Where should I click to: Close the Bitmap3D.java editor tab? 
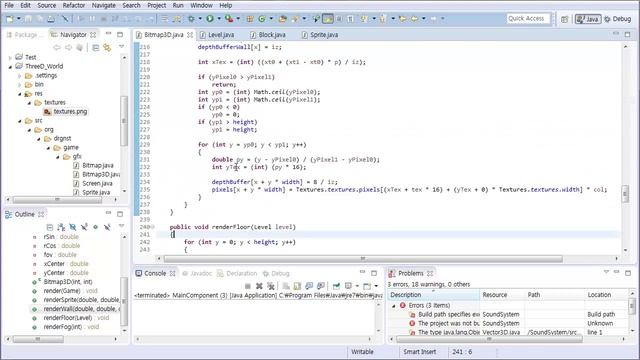point(190,35)
